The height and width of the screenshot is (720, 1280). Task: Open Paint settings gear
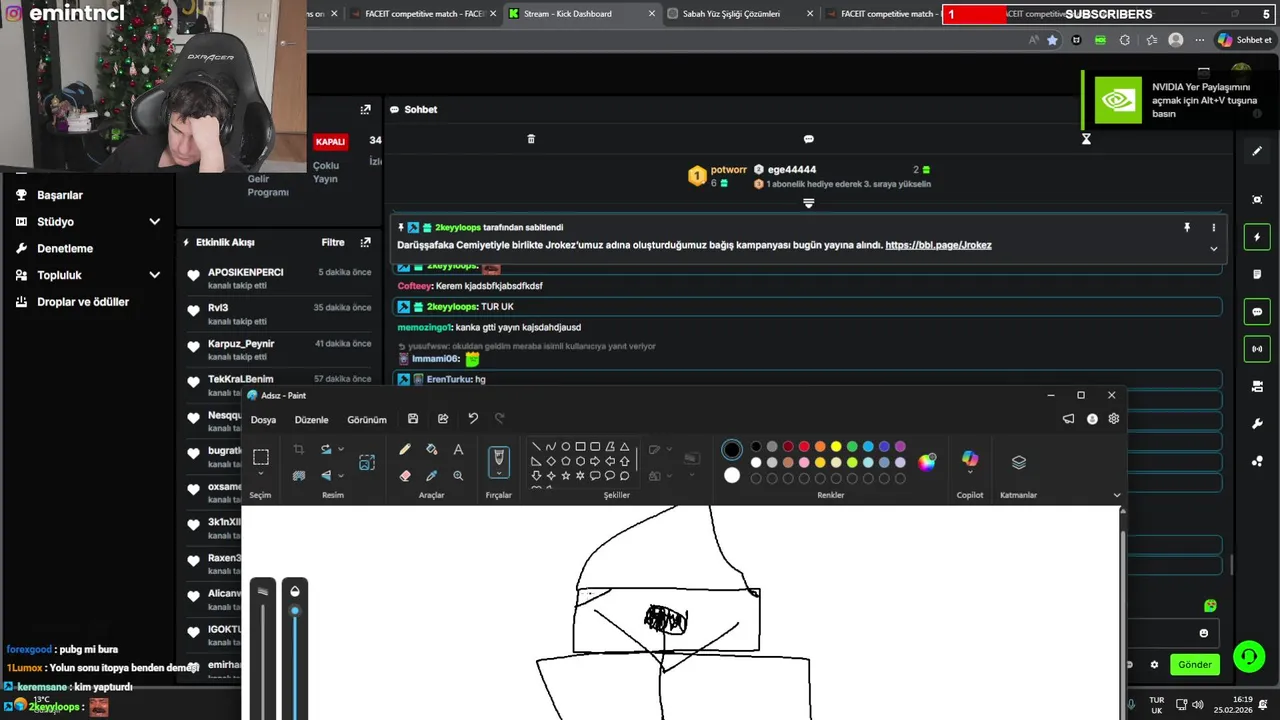point(1114,419)
